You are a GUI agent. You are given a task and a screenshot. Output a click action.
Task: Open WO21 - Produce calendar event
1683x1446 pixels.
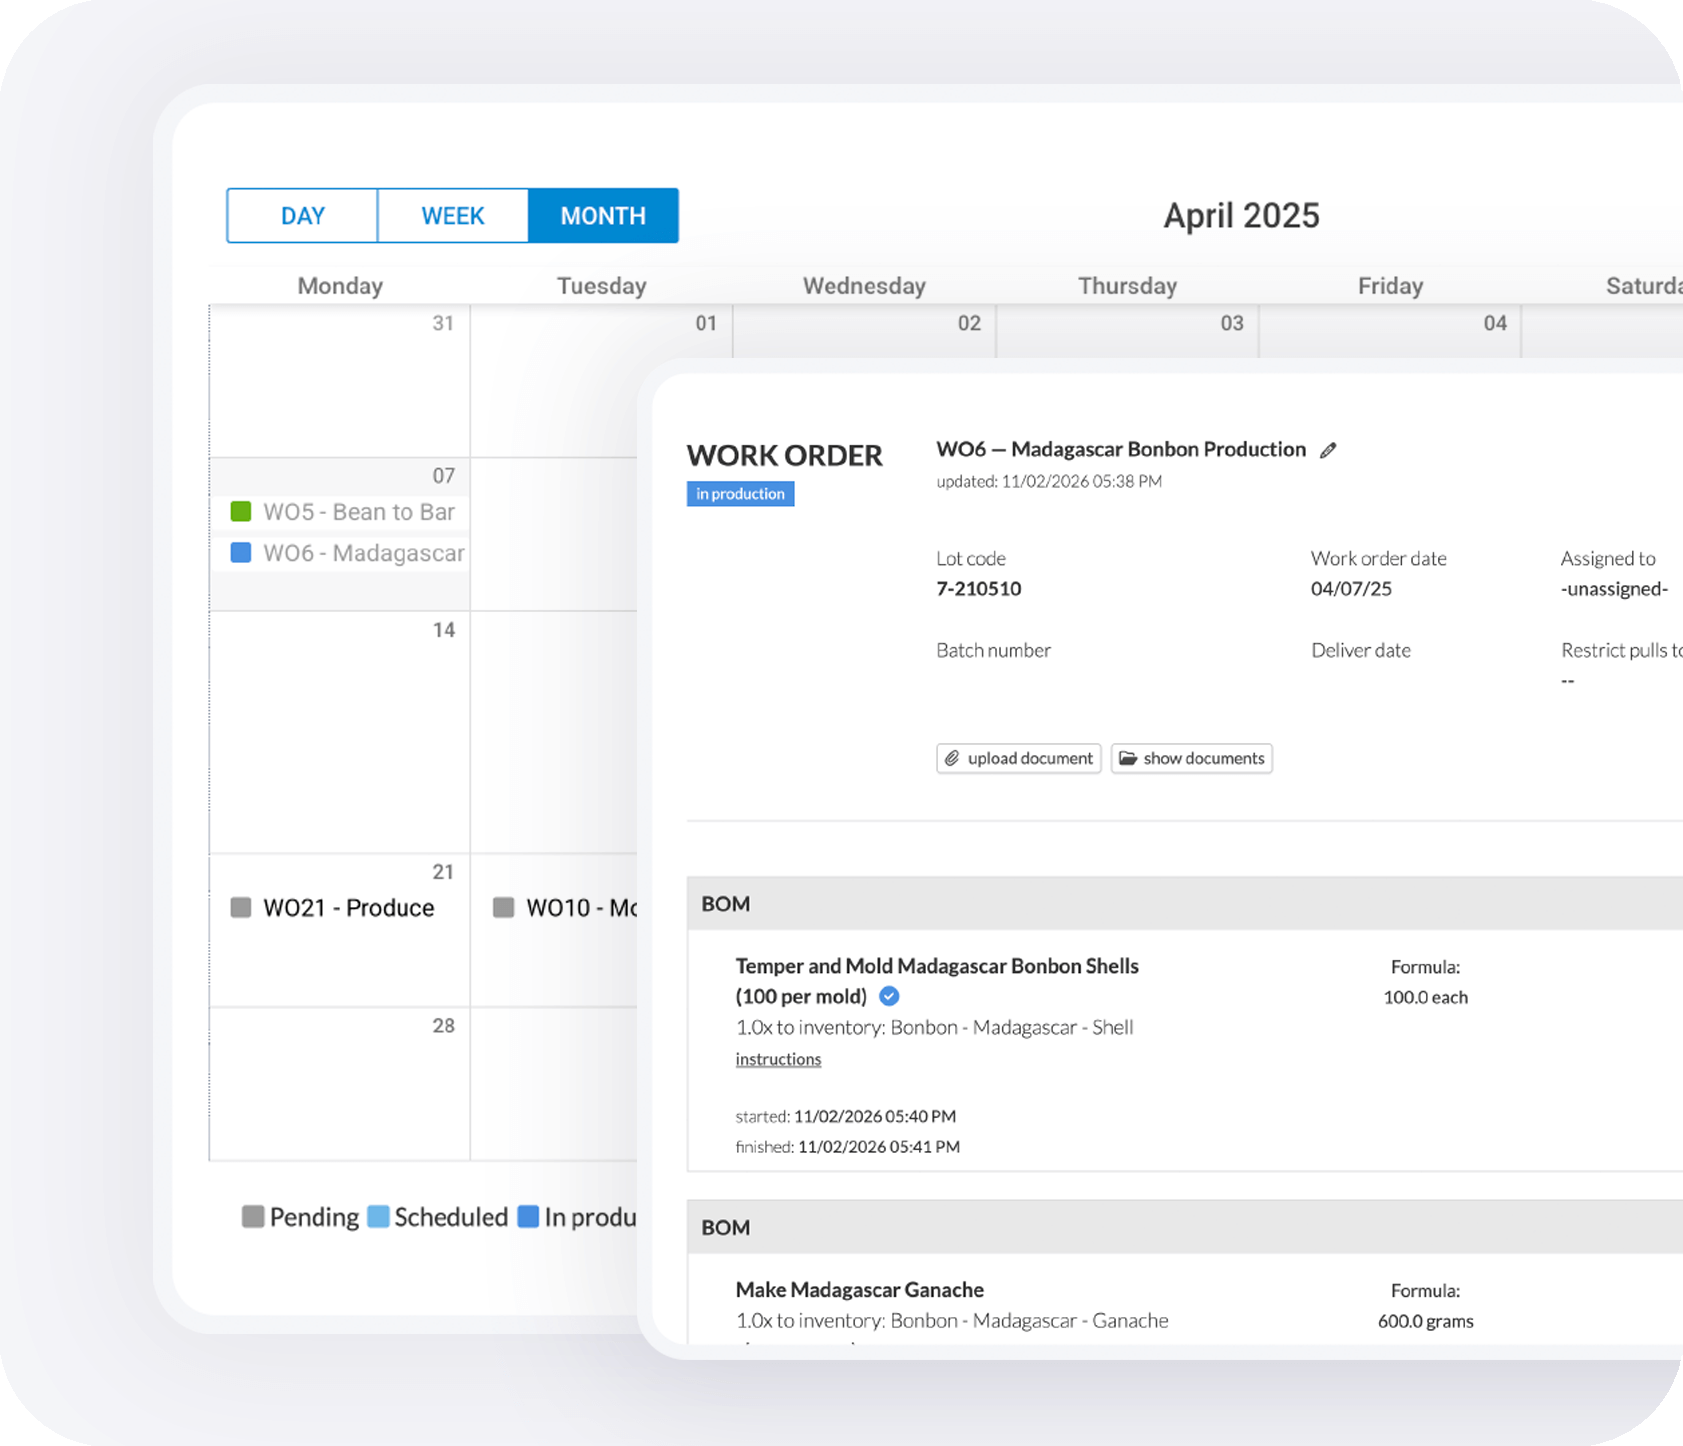(348, 908)
